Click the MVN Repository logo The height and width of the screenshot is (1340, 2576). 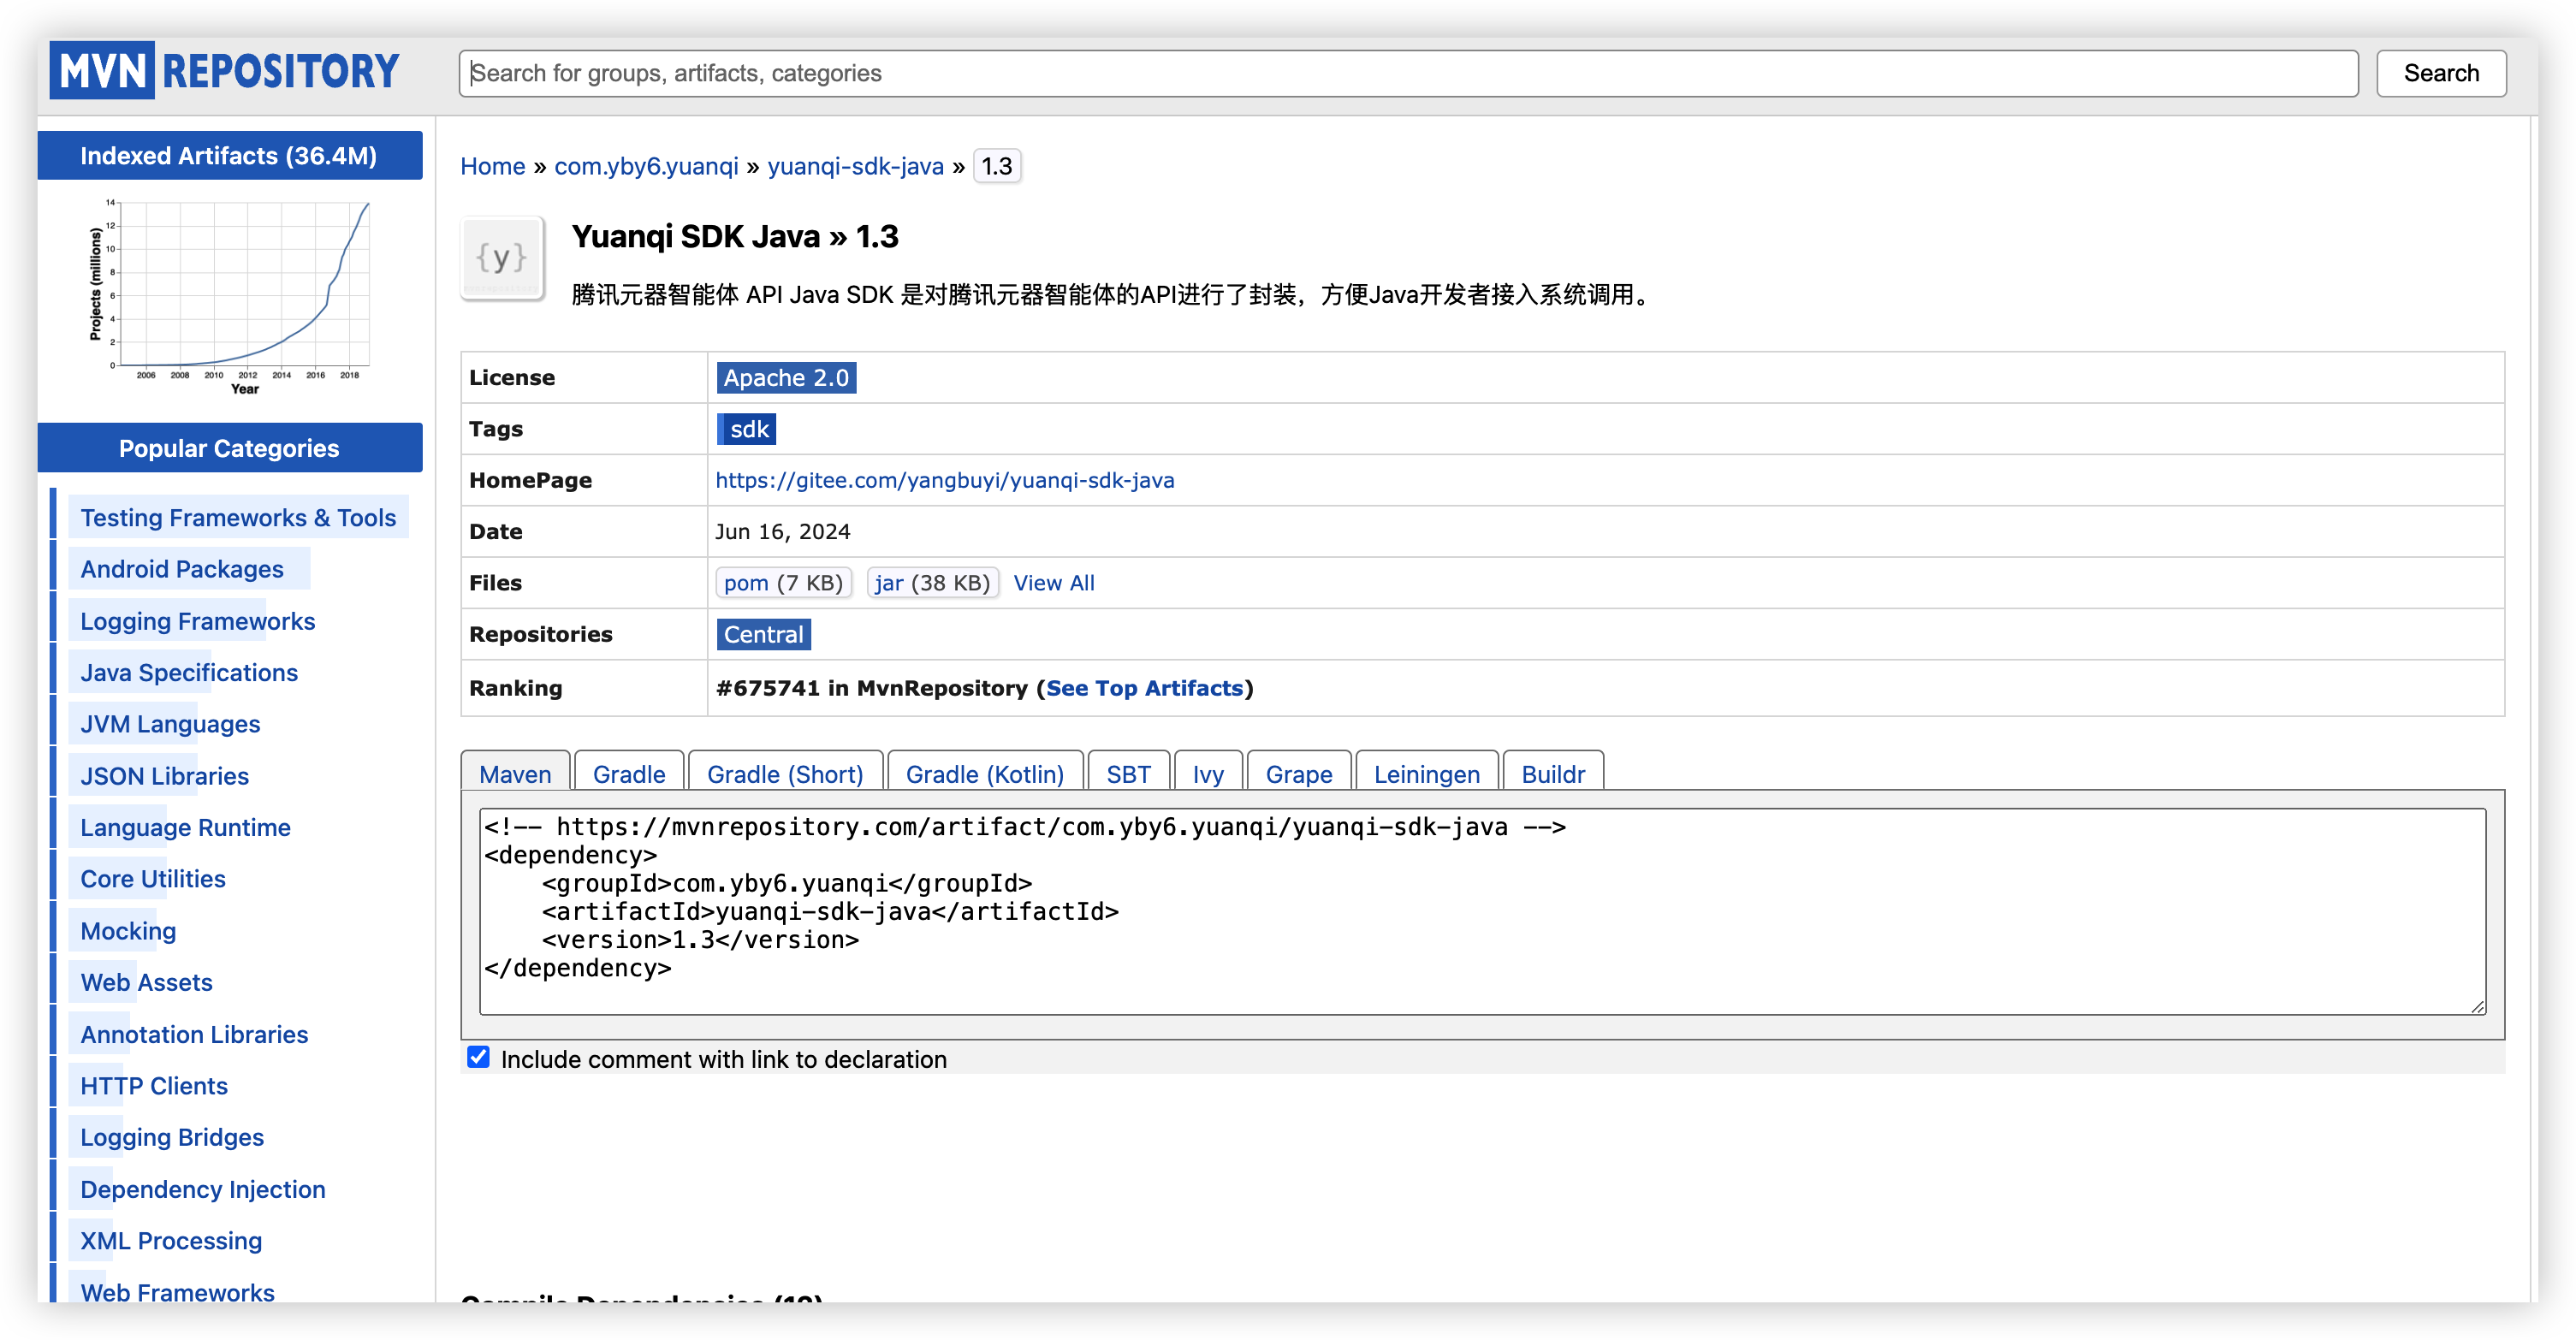tap(225, 71)
